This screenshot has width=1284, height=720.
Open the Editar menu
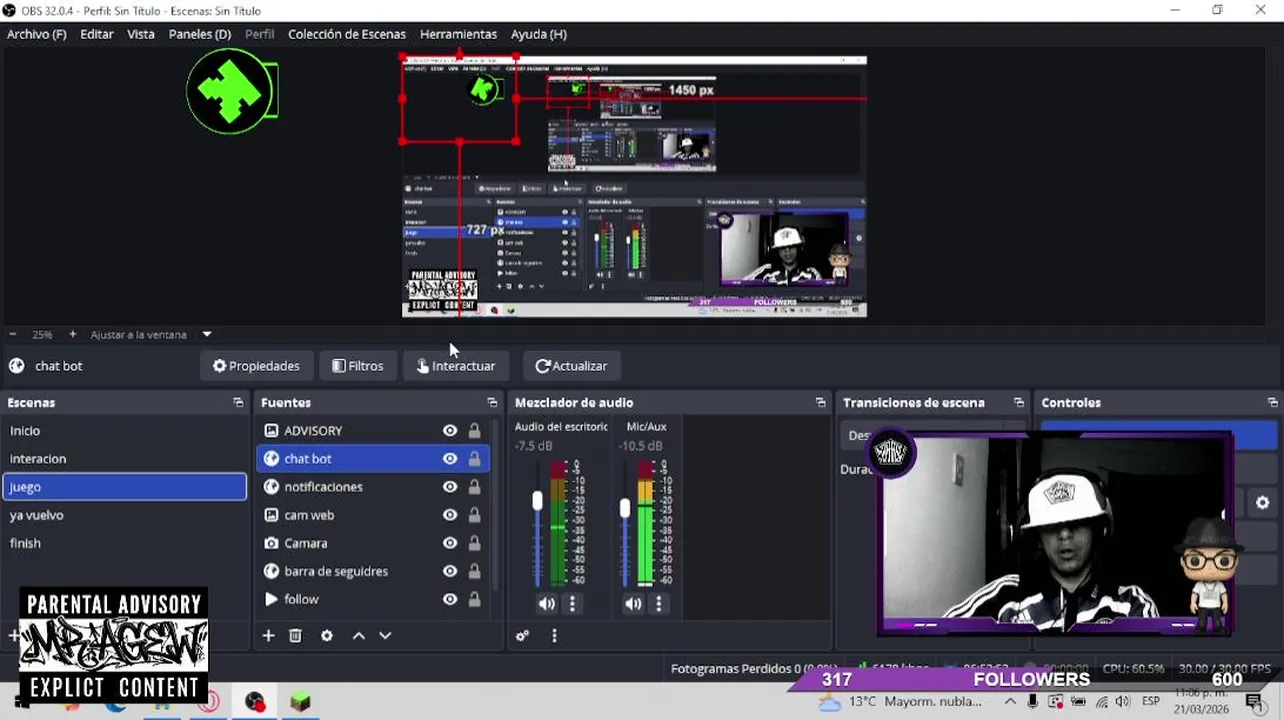click(x=97, y=34)
